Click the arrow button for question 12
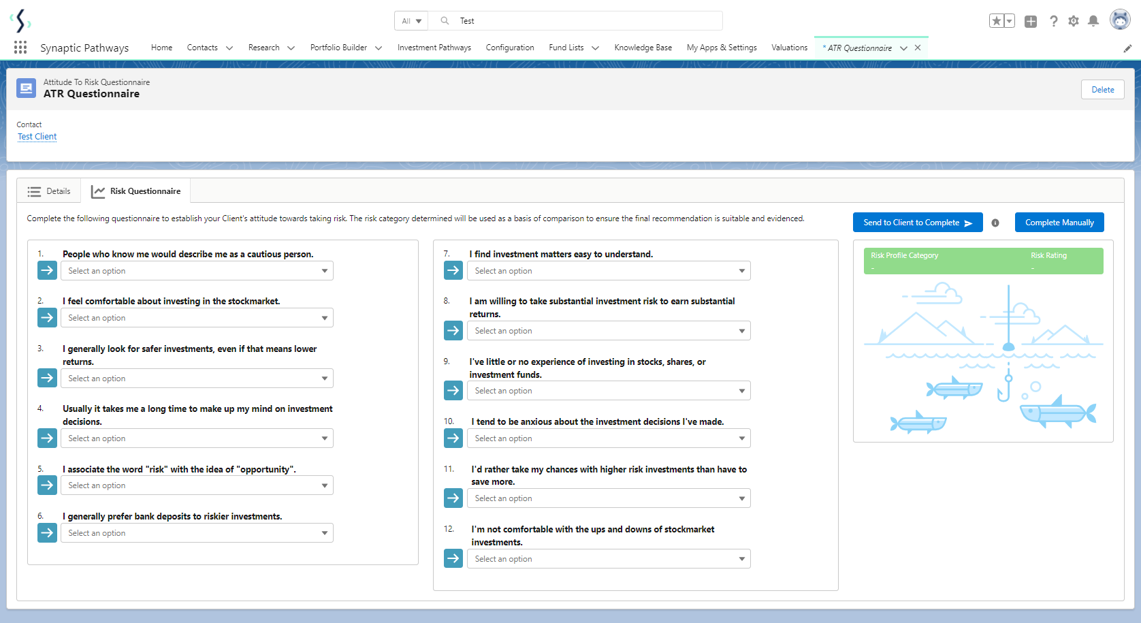 click(x=453, y=559)
